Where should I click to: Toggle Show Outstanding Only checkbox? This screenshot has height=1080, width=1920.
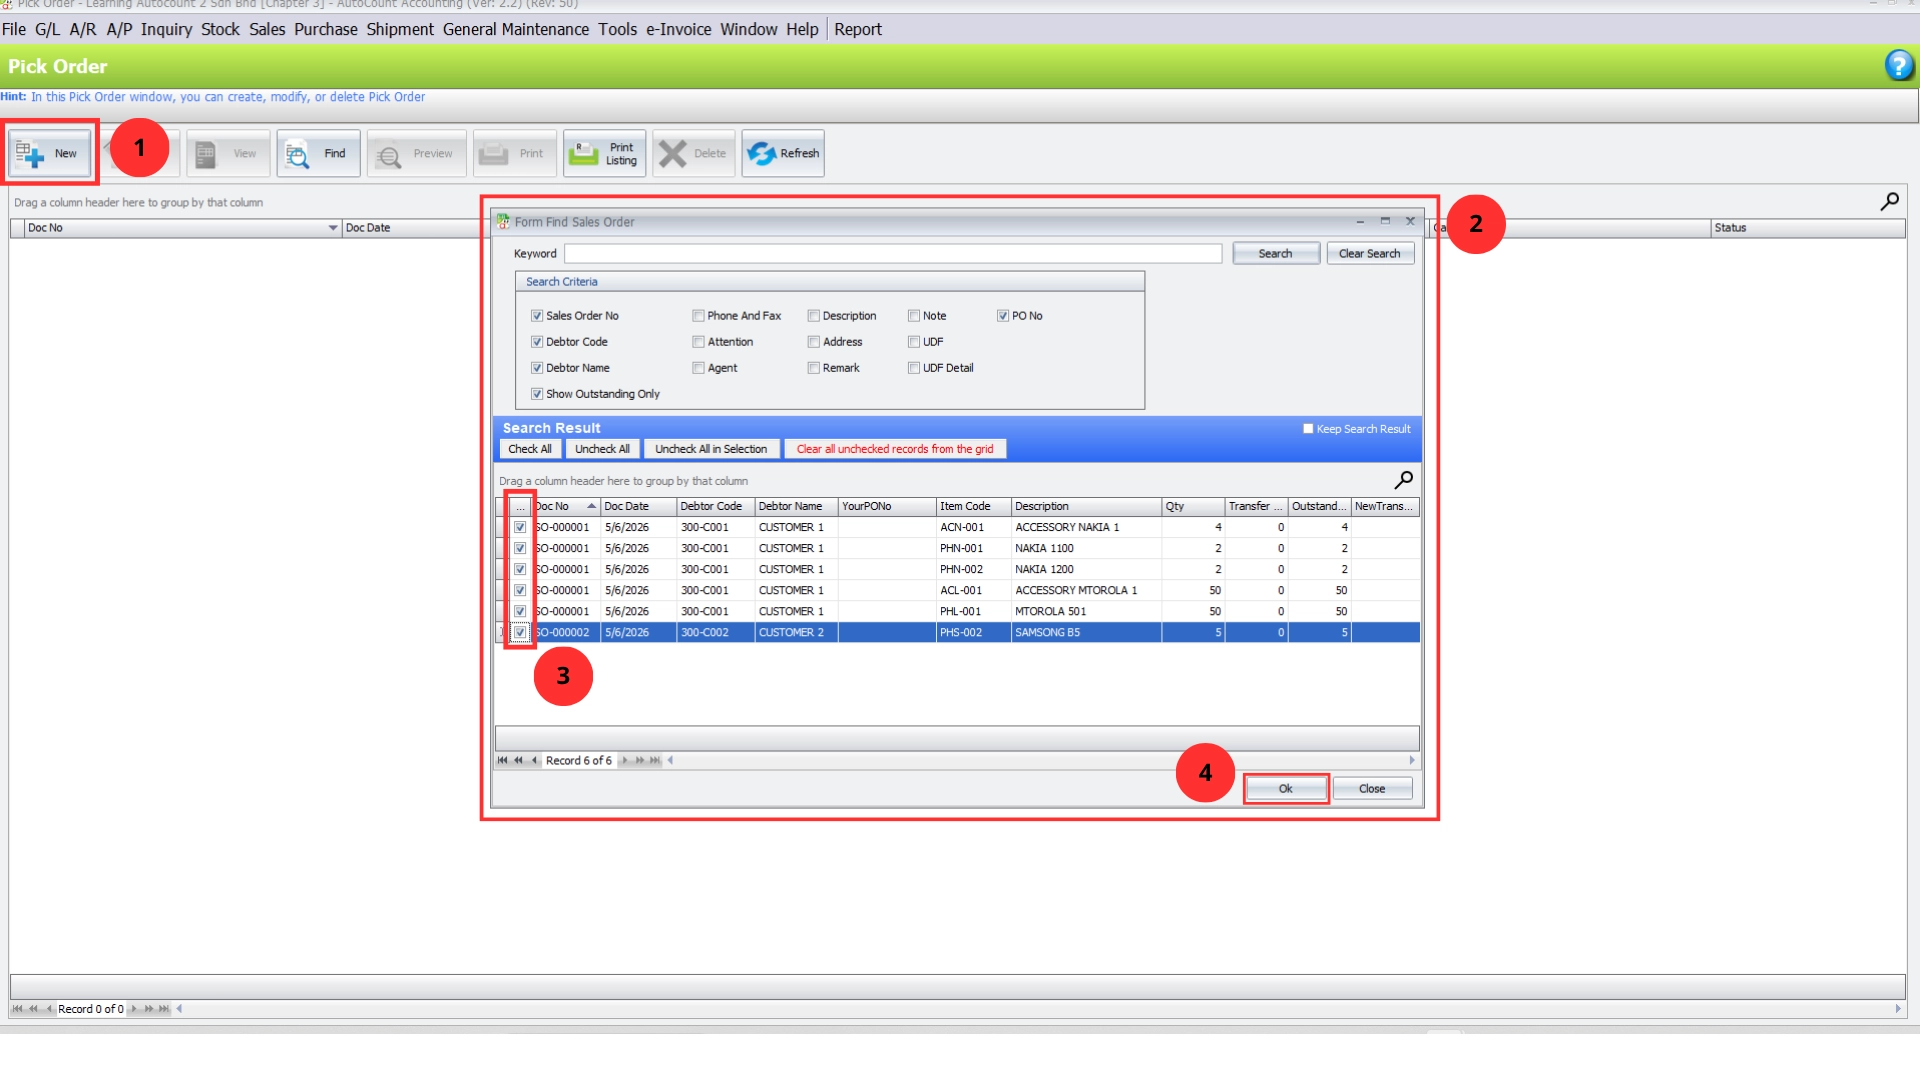[x=537, y=394]
